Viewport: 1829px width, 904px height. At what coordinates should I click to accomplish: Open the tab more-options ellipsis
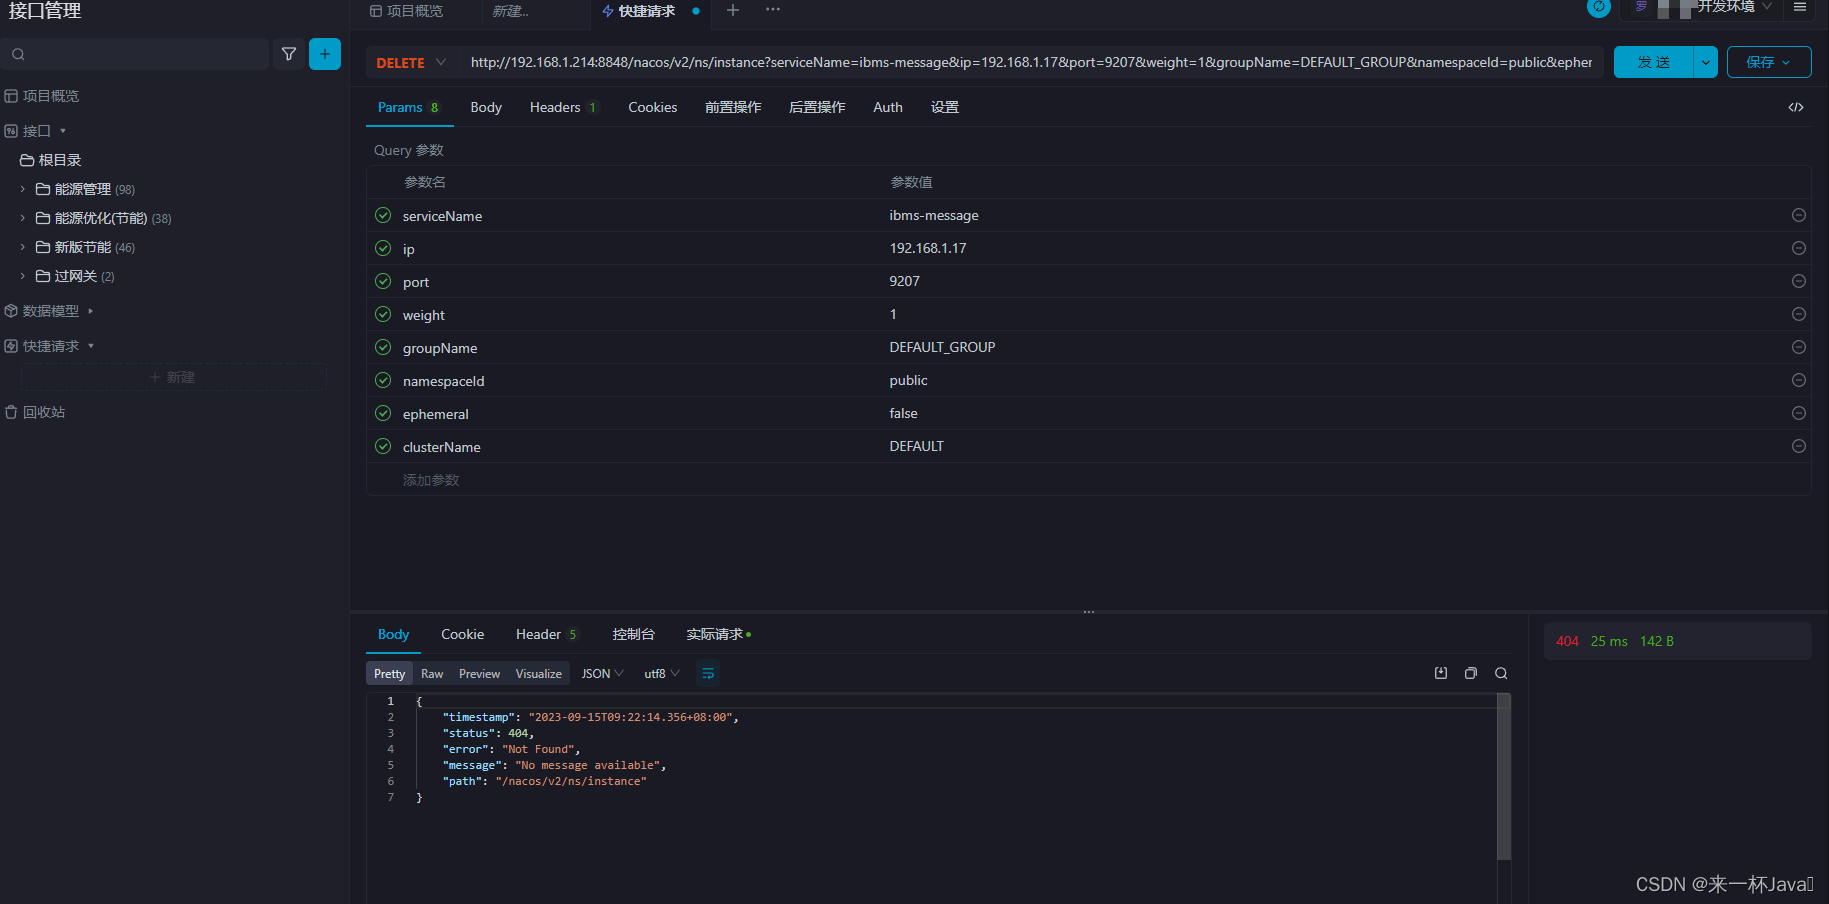click(x=773, y=10)
